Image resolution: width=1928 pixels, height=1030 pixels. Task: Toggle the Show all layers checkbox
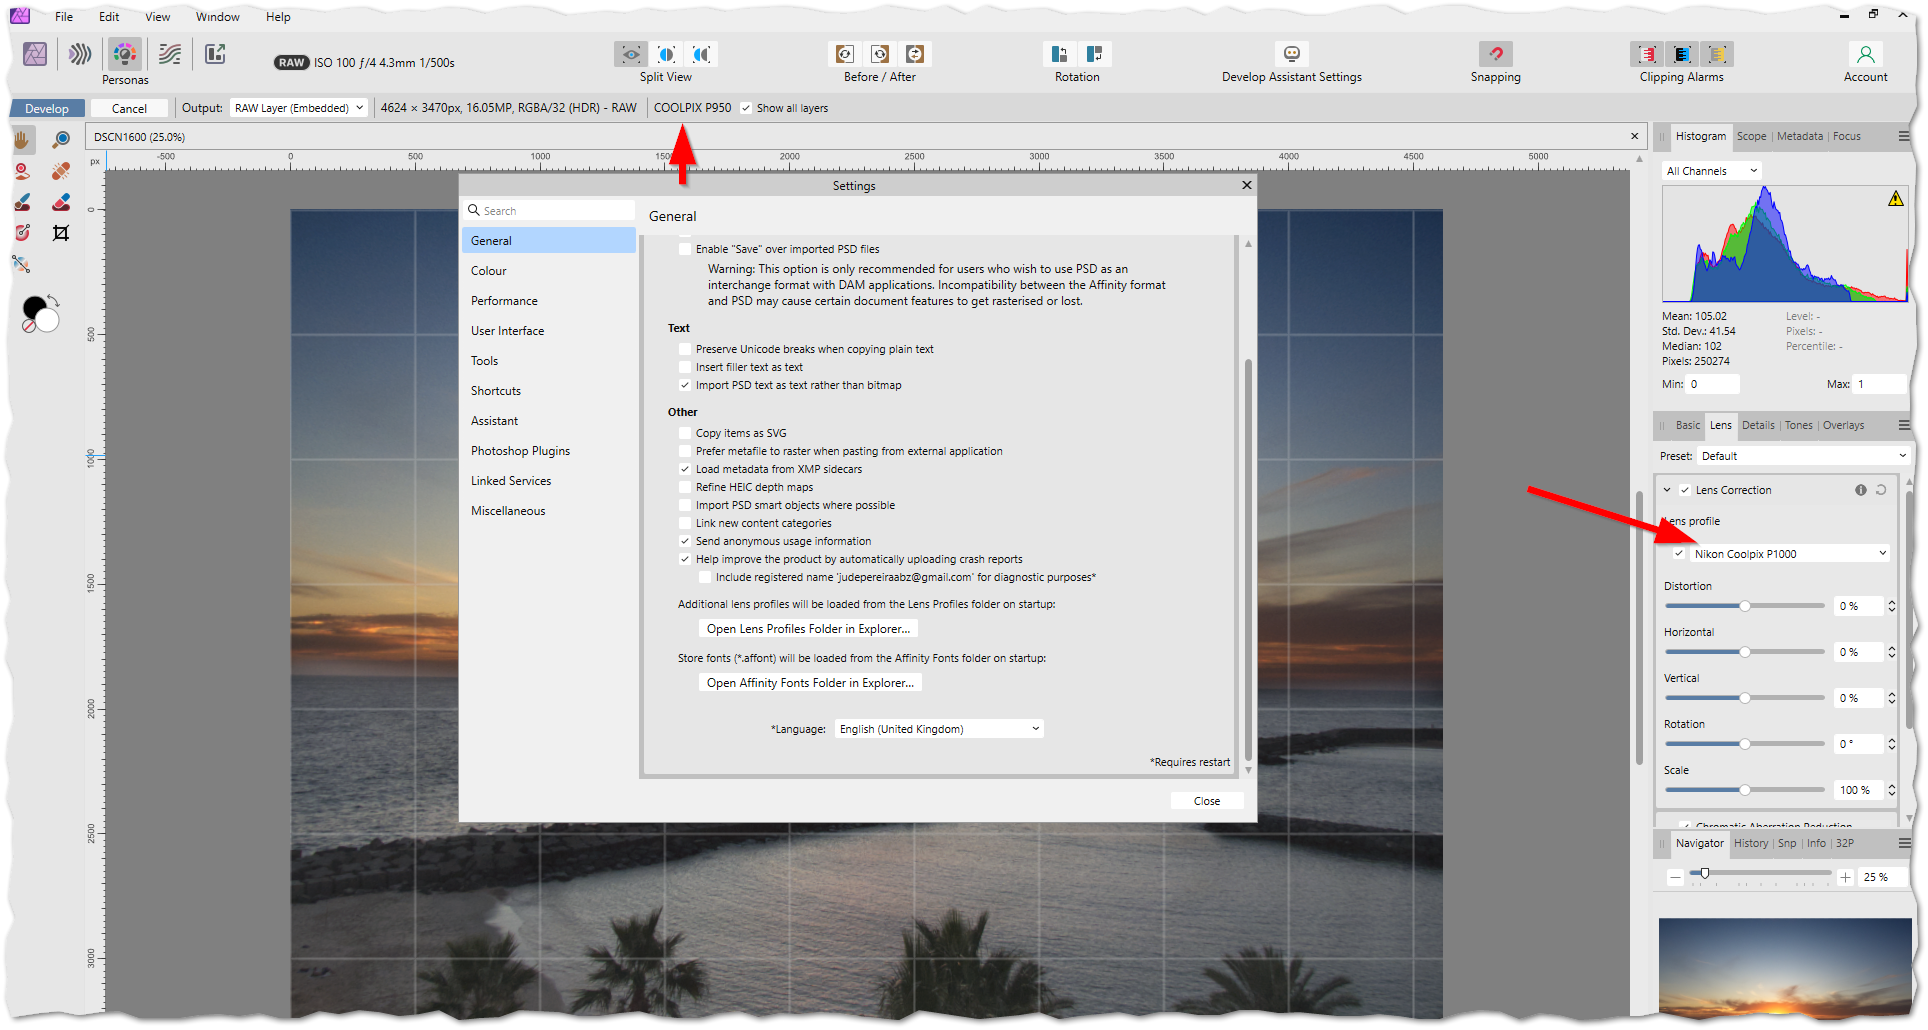click(x=746, y=108)
